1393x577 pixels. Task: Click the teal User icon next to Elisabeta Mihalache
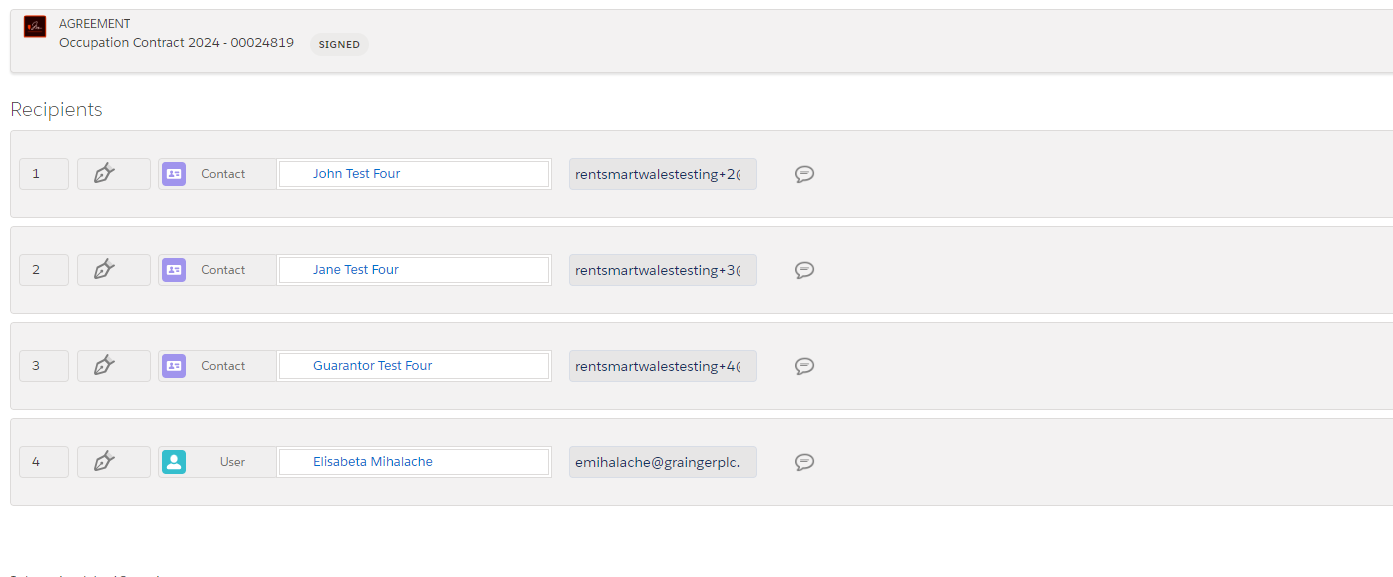coord(174,461)
